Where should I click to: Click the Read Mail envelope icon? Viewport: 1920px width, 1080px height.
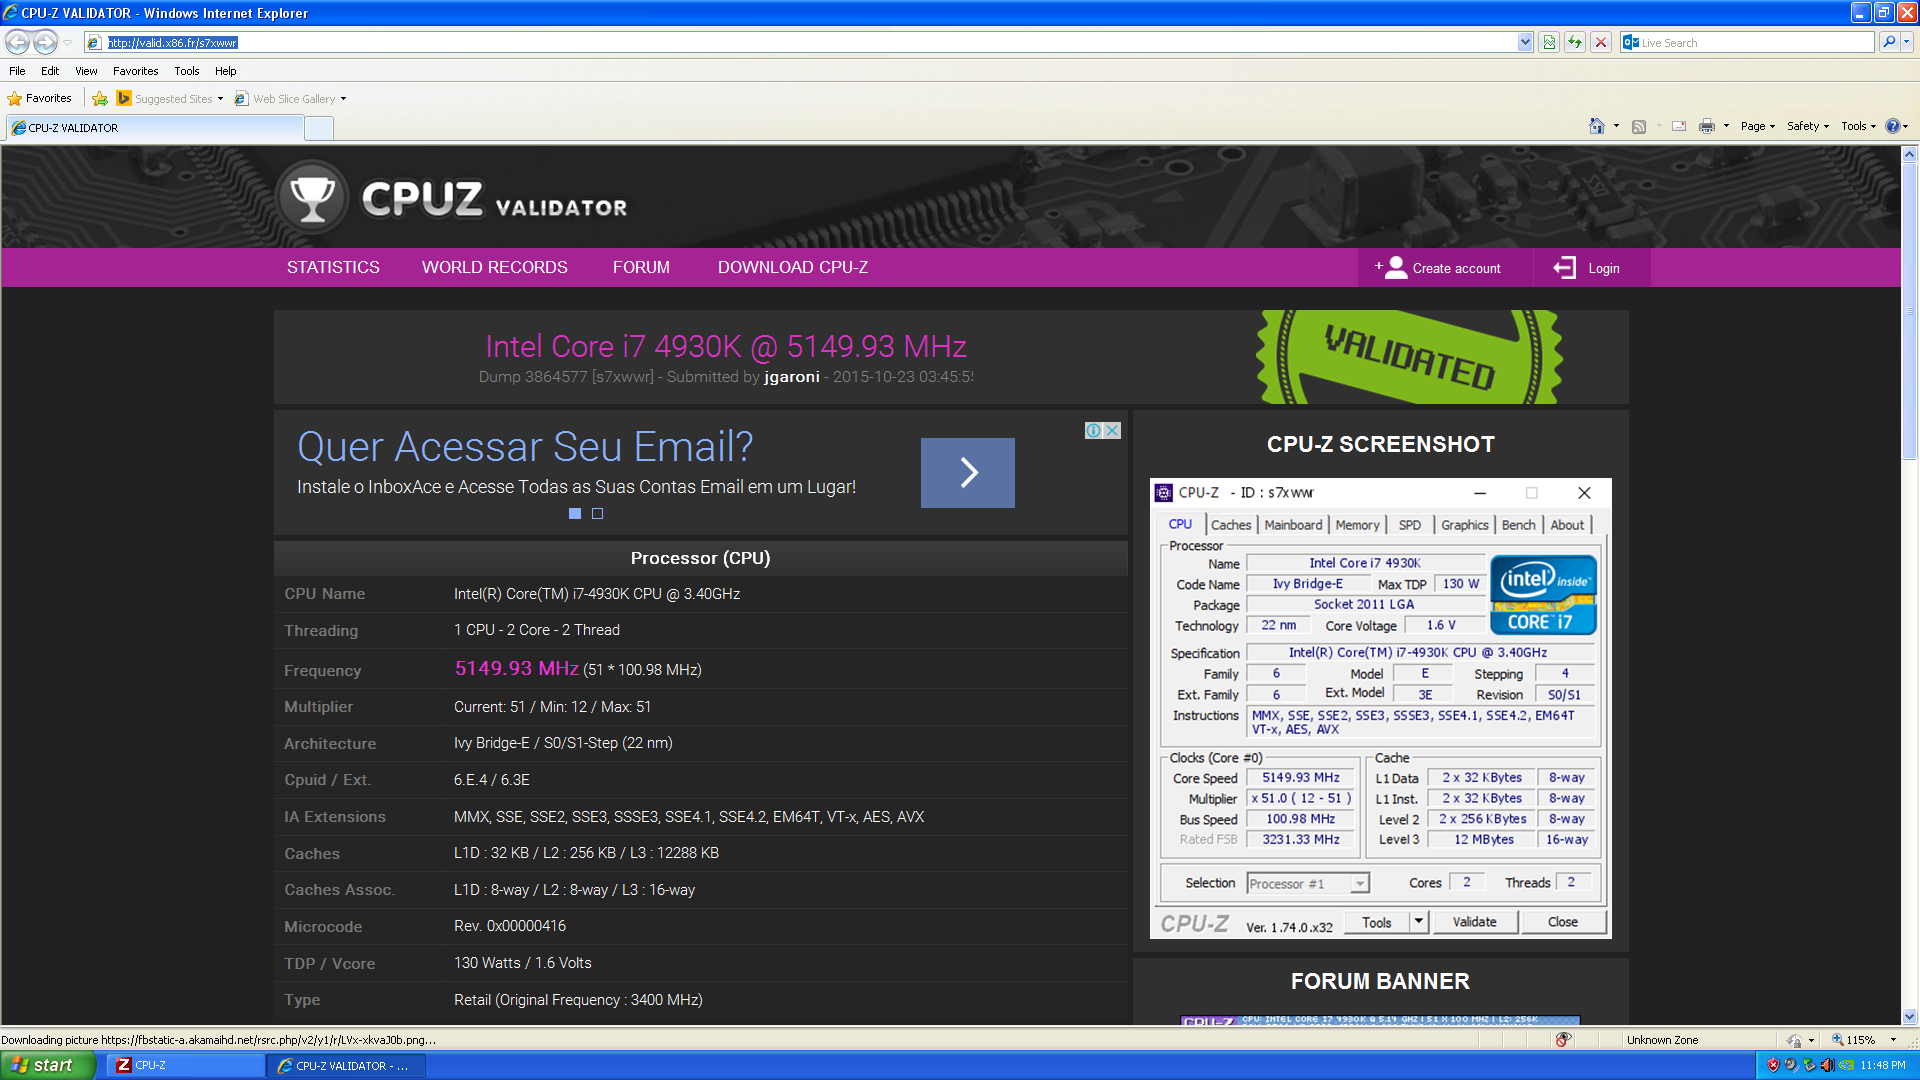(x=1679, y=126)
